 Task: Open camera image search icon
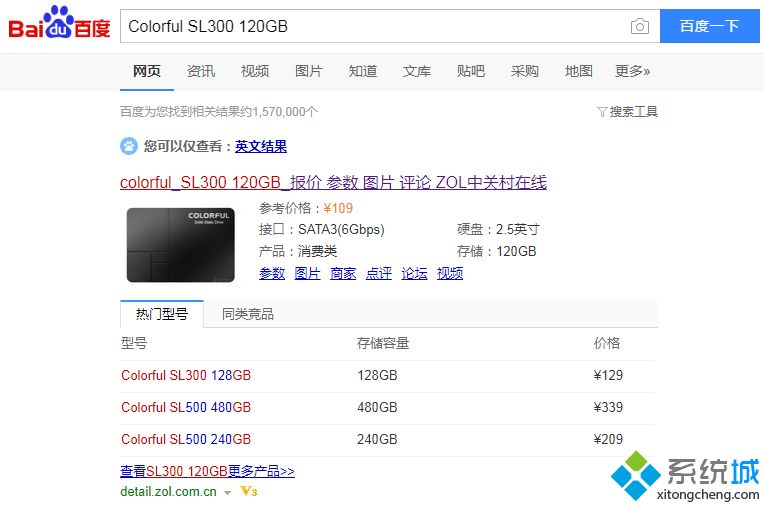coord(639,26)
